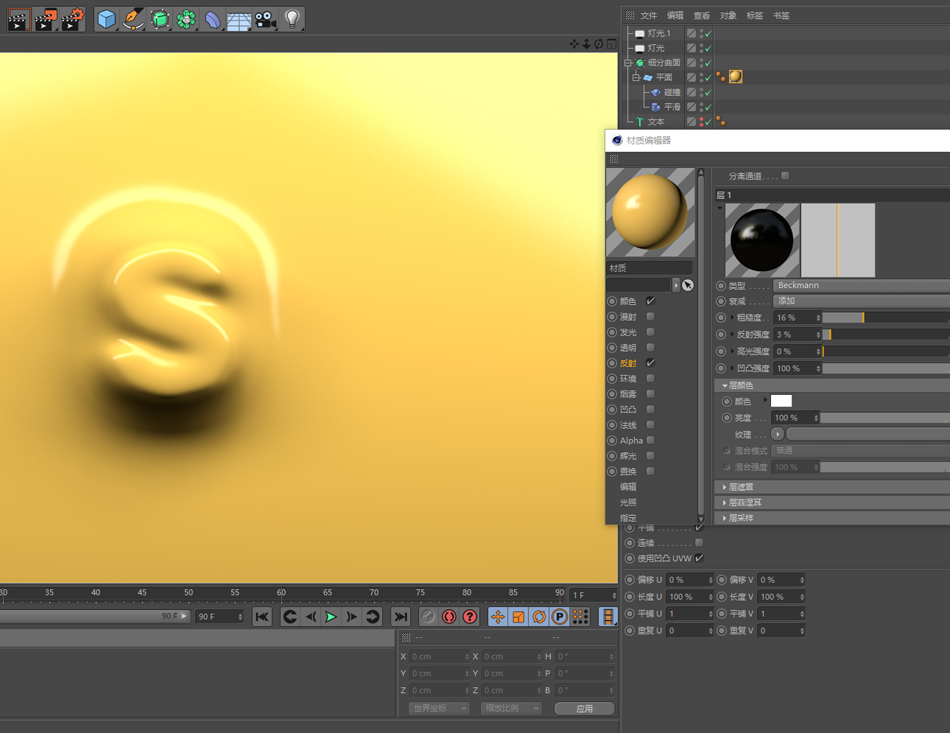
Task: Toggle 使用凹凸 UVW checkbox
Action: coord(699,558)
